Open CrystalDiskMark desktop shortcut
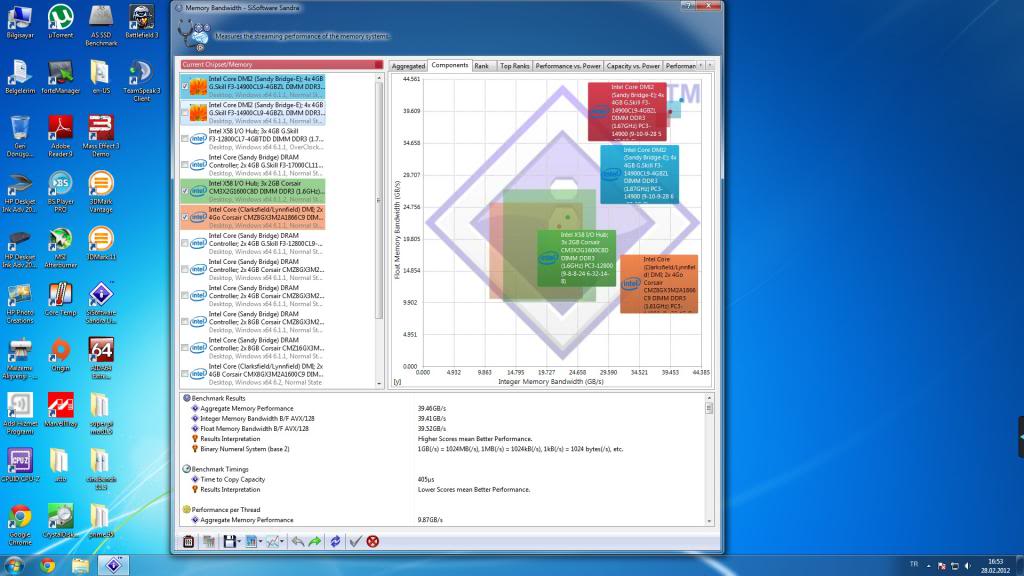Screen dimensions: 1024x576 click(x=61, y=520)
